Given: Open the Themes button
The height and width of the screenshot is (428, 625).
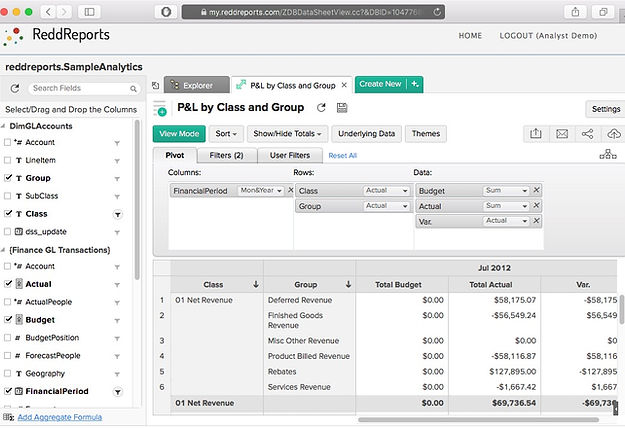Looking at the screenshot, I should [426, 134].
